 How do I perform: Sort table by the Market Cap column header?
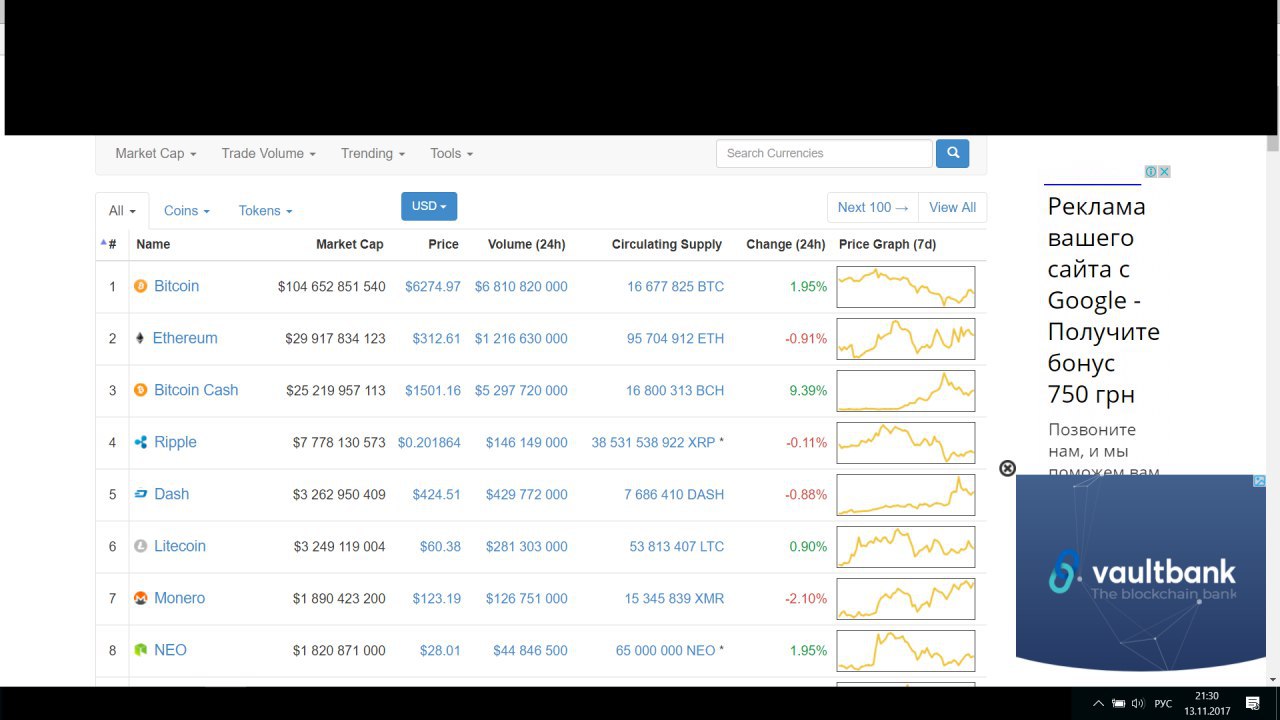tap(350, 244)
